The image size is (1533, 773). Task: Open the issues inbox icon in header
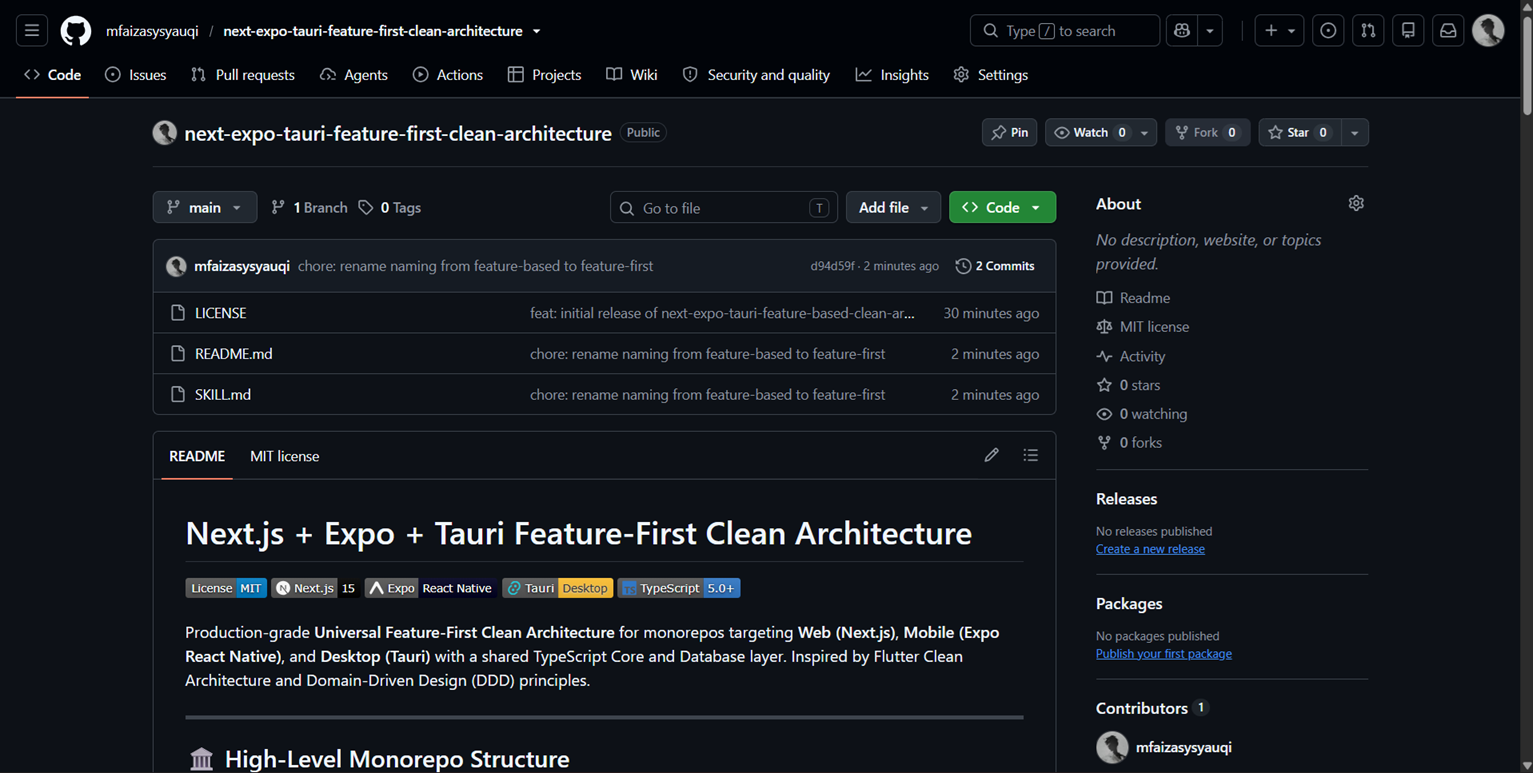[1328, 31]
